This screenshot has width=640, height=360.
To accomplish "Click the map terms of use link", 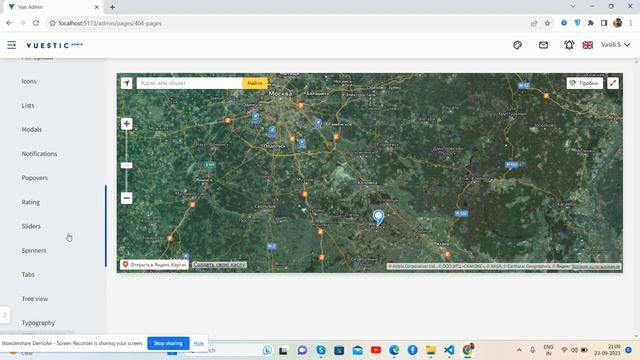I will pos(596,266).
